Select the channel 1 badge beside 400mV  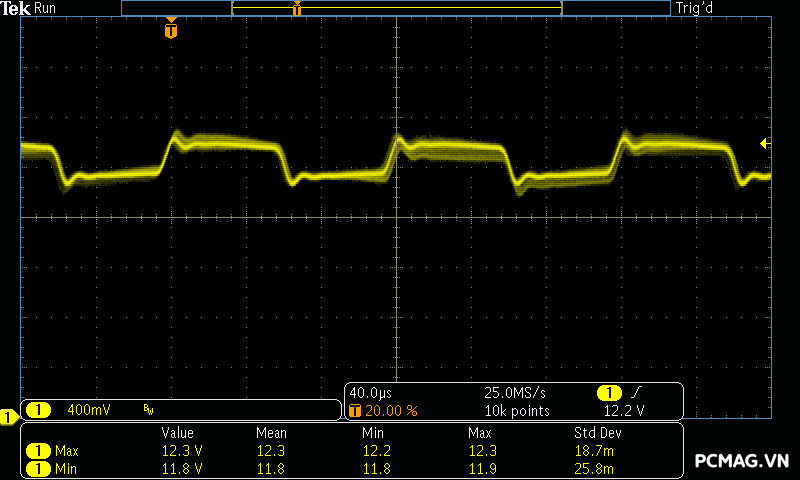coord(38,410)
